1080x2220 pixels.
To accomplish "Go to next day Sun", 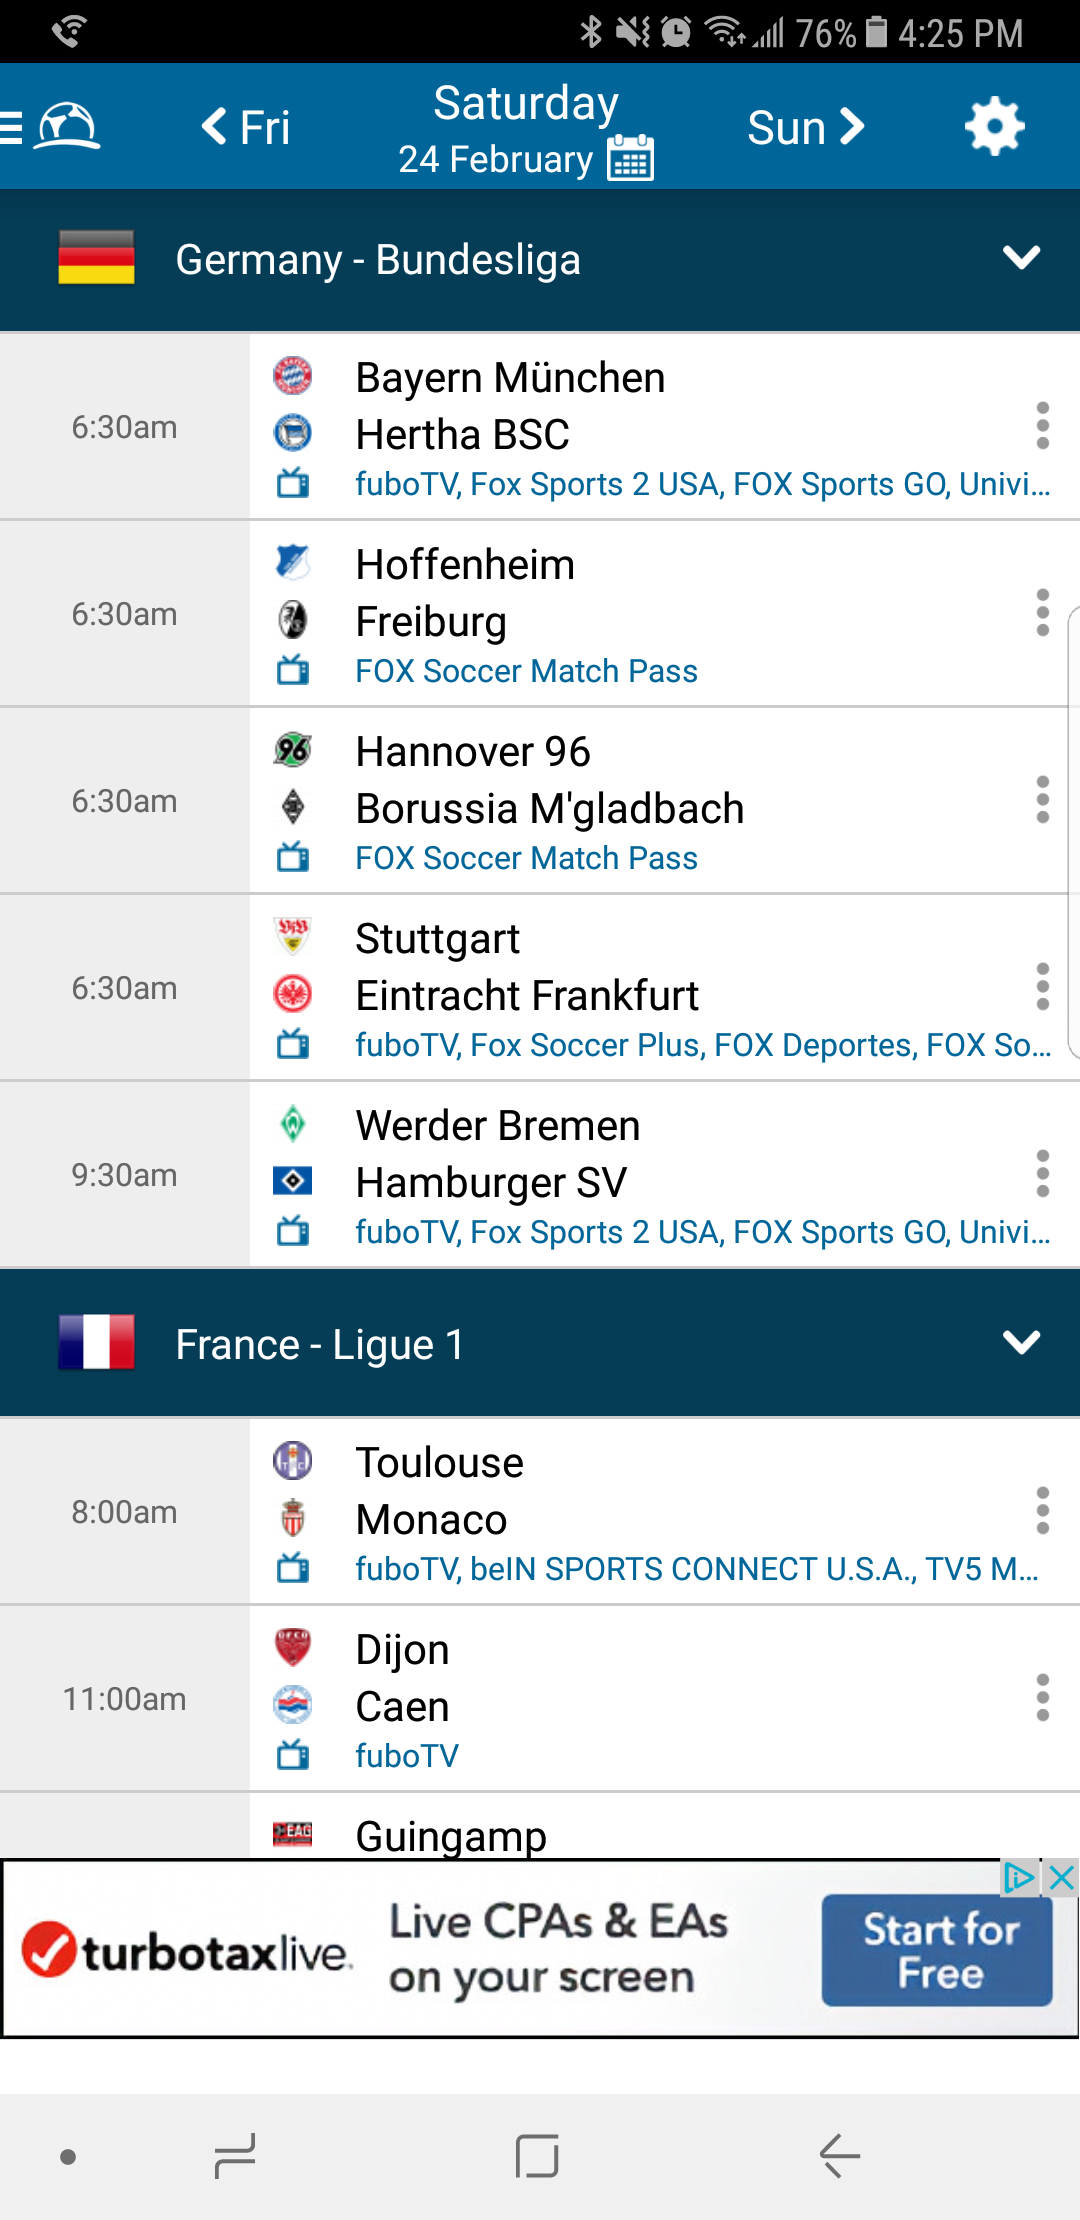I will tap(805, 127).
